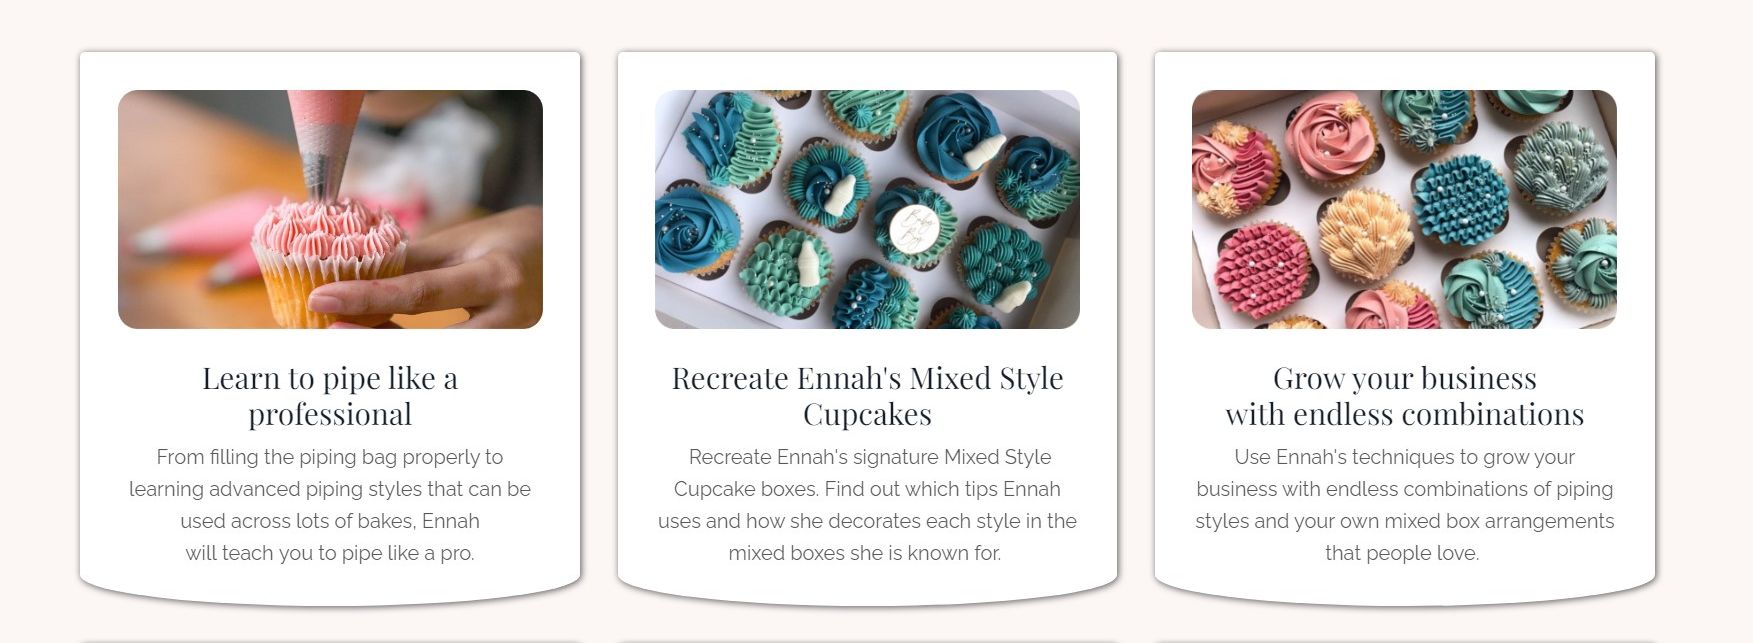Viewport: 1753px width, 643px height.
Task: Open the pink and teal cupcake box image
Action: coord(1404,209)
